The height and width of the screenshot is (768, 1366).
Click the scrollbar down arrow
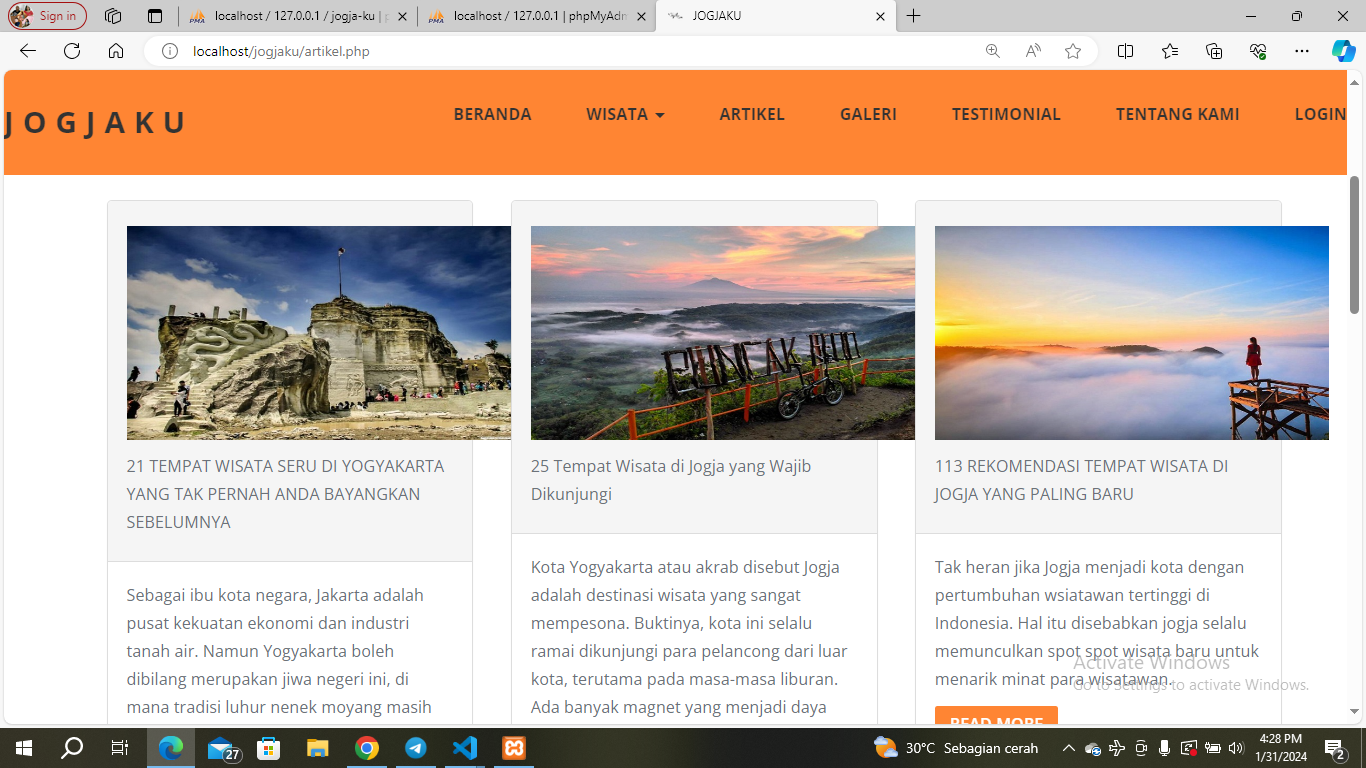point(1355,712)
